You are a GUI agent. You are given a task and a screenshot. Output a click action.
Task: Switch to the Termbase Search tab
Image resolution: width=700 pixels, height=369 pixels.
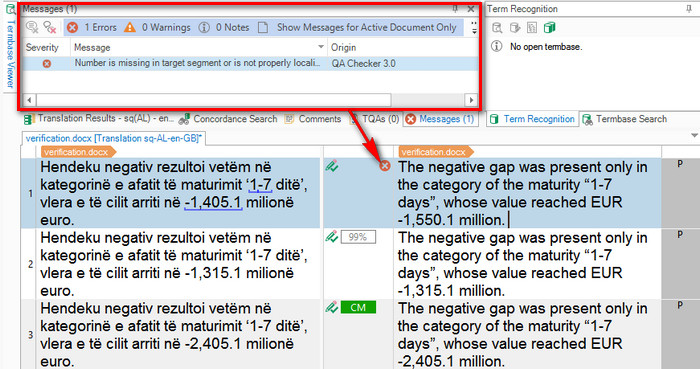[625, 119]
